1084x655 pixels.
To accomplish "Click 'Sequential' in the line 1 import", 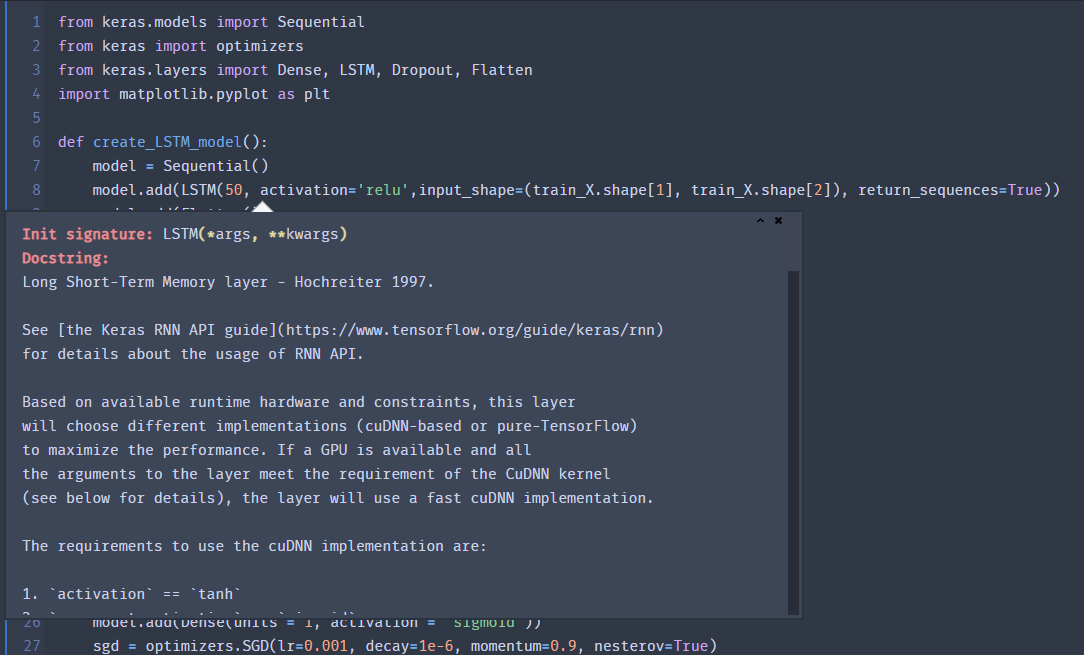I will (321, 22).
